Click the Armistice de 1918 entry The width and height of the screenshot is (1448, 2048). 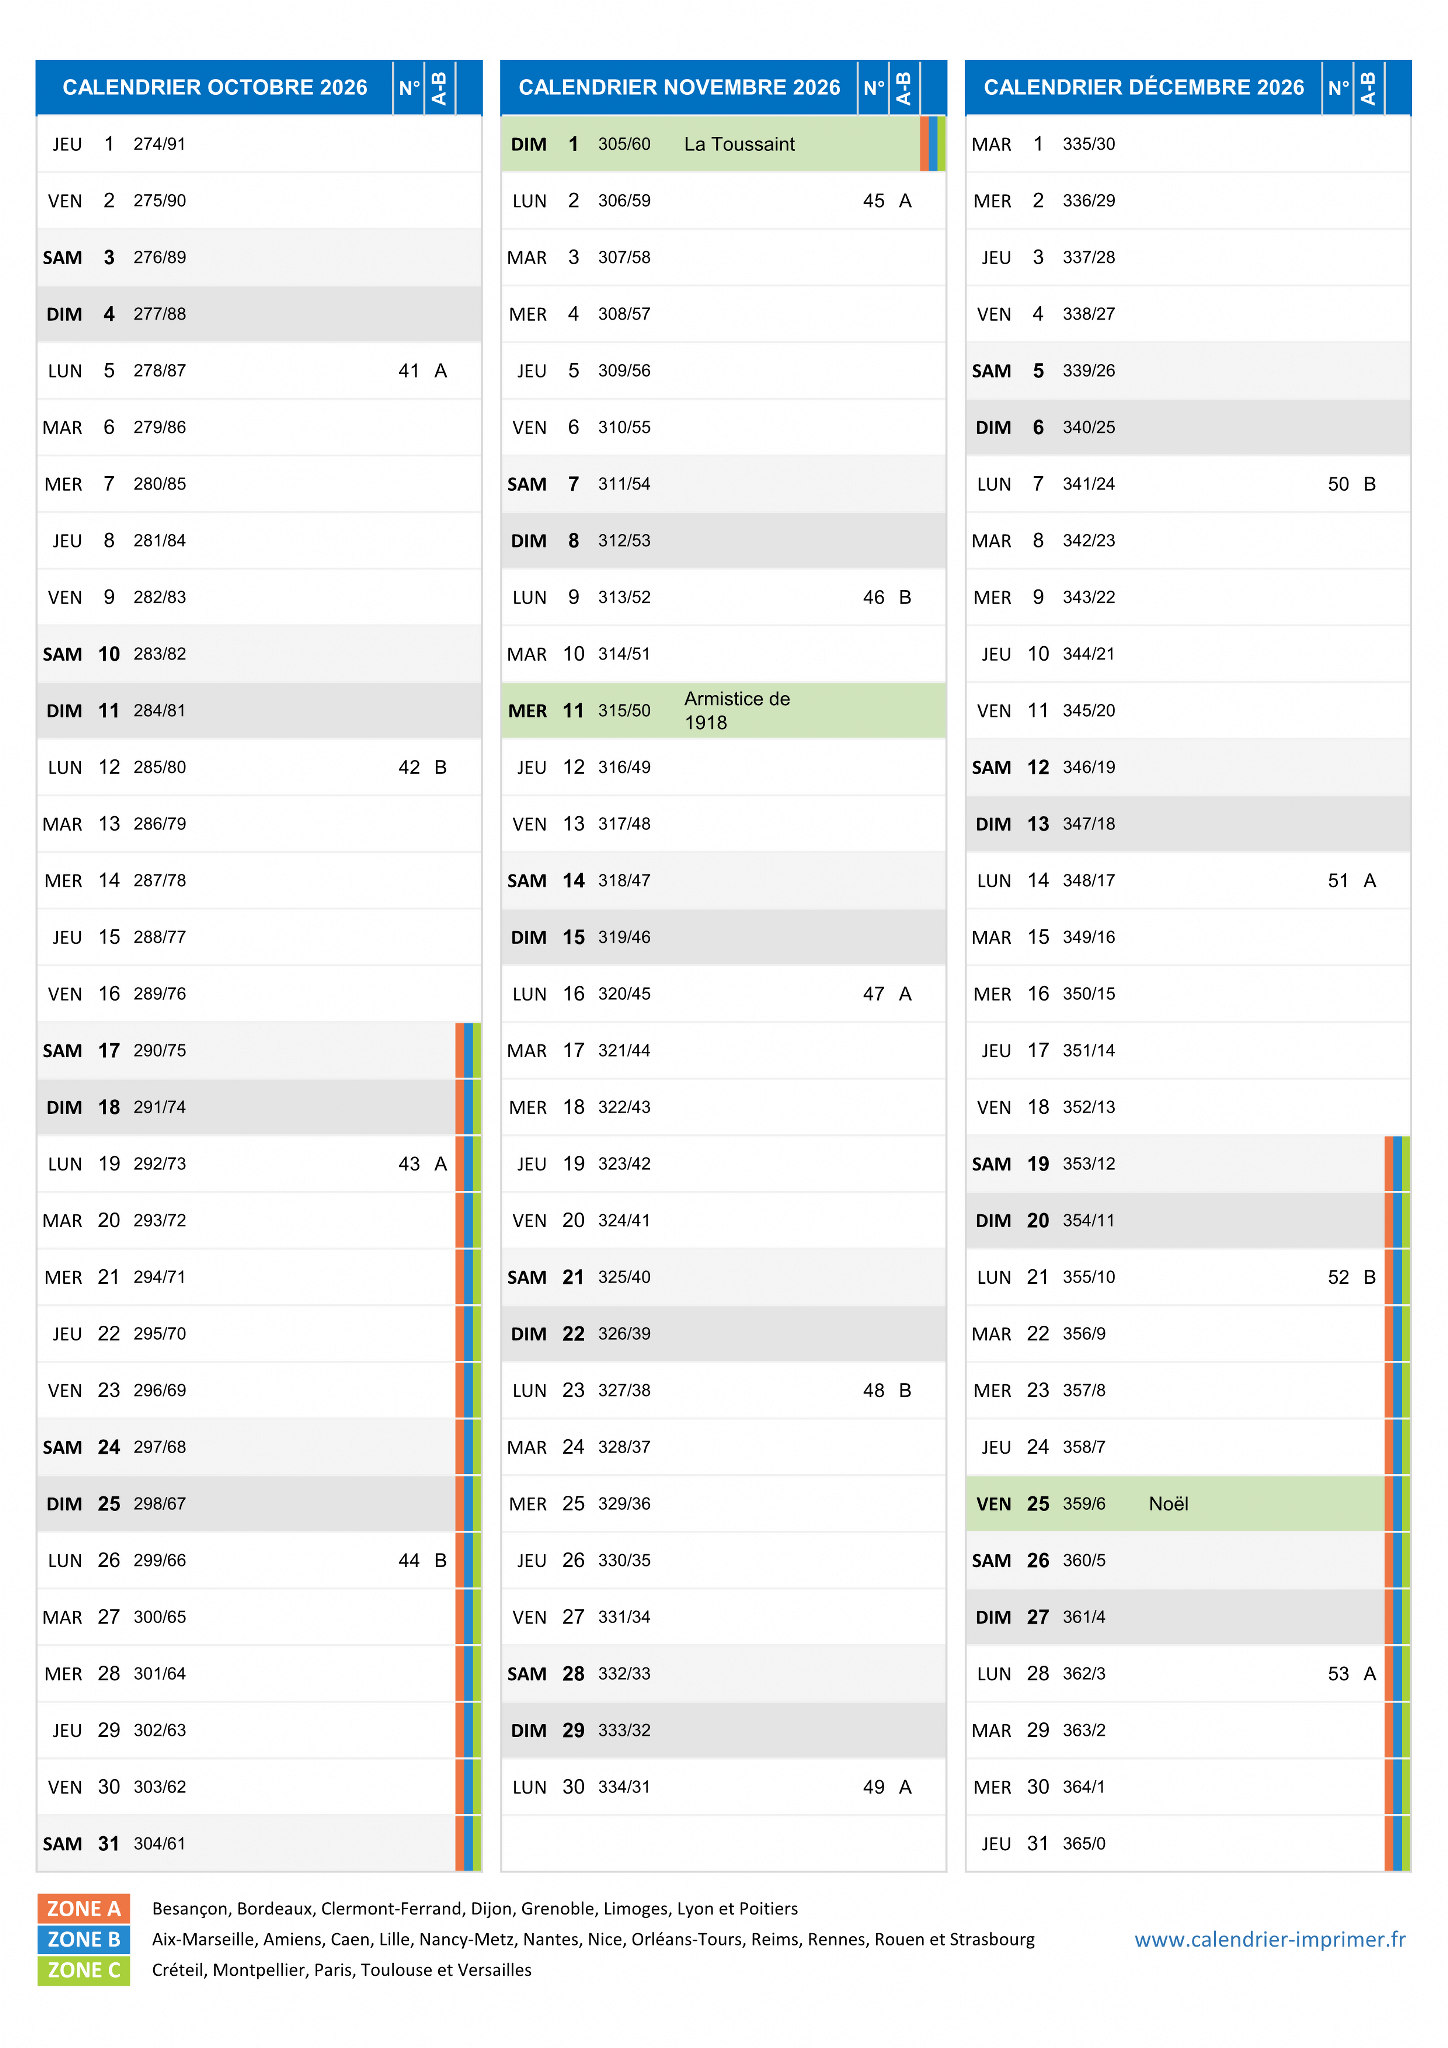[x=737, y=711]
